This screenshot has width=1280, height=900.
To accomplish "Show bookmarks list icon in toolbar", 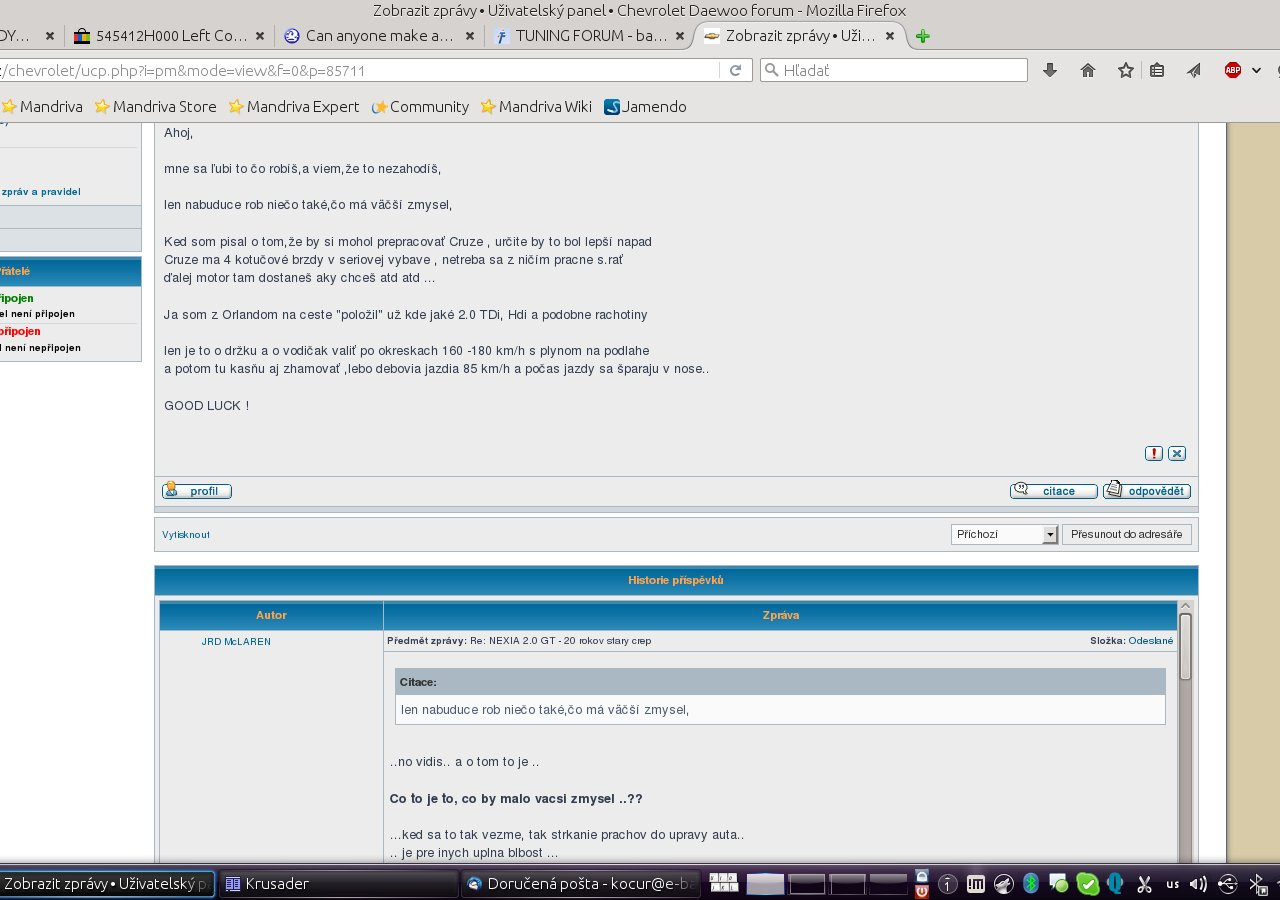I will [x=1157, y=70].
